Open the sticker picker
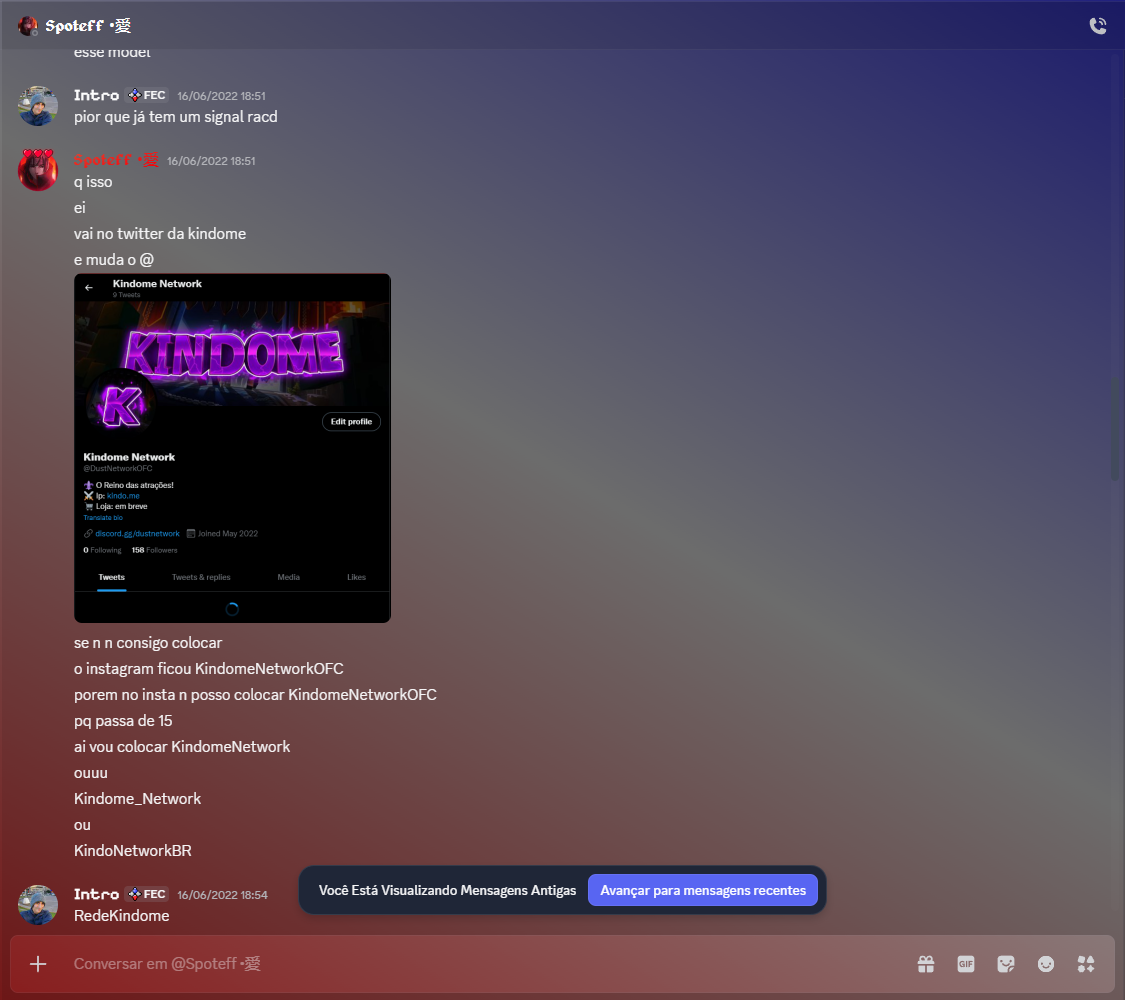 click(x=1006, y=963)
